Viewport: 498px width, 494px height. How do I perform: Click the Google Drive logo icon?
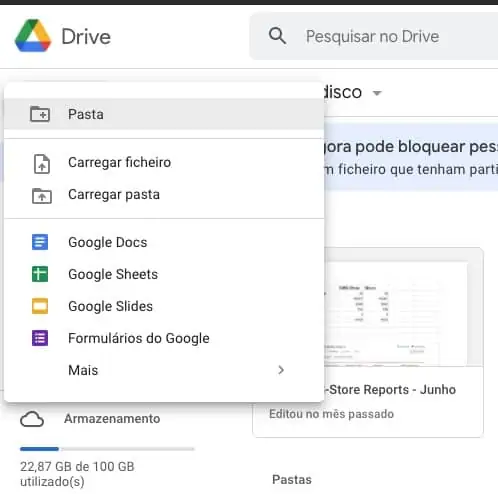[33, 36]
